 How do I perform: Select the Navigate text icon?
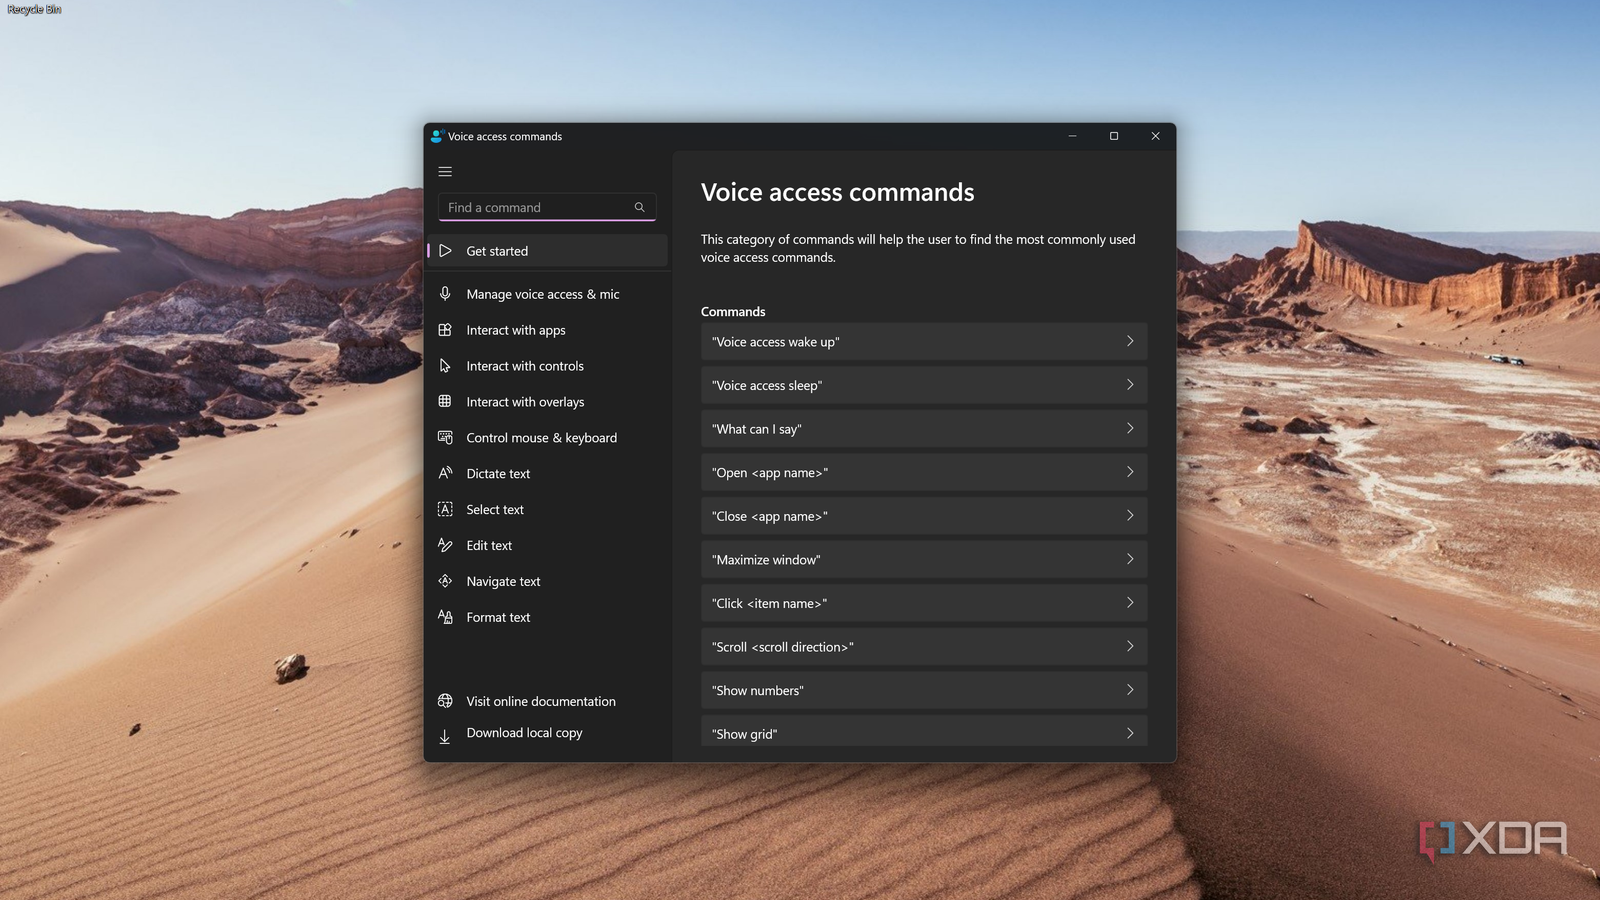pyautogui.click(x=445, y=581)
